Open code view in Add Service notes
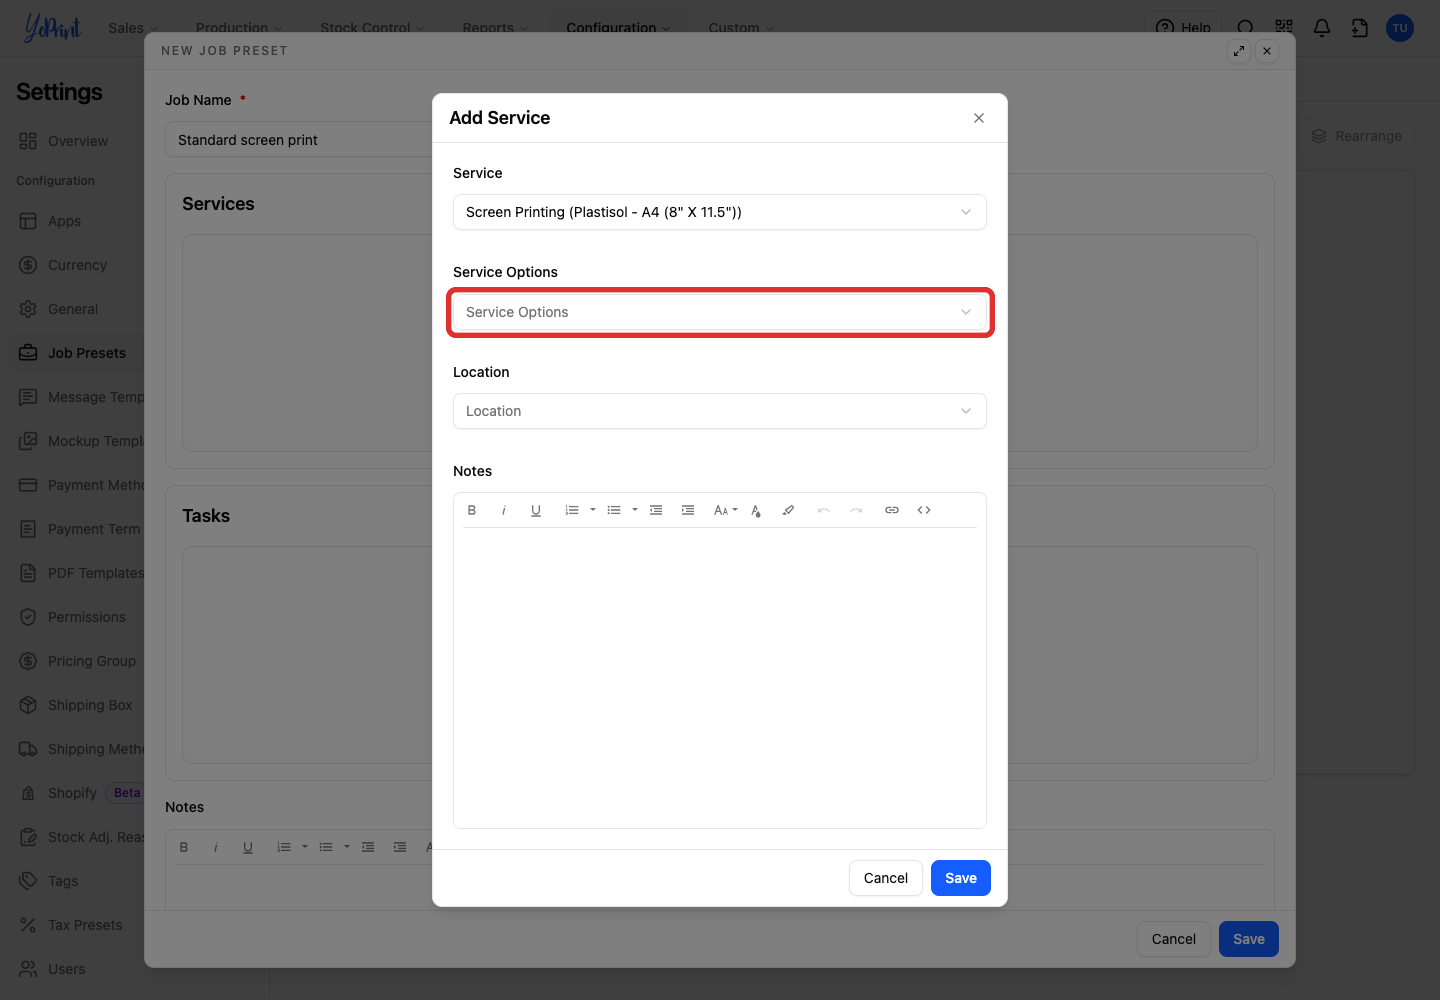This screenshot has width=1440, height=1000. click(924, 510)
